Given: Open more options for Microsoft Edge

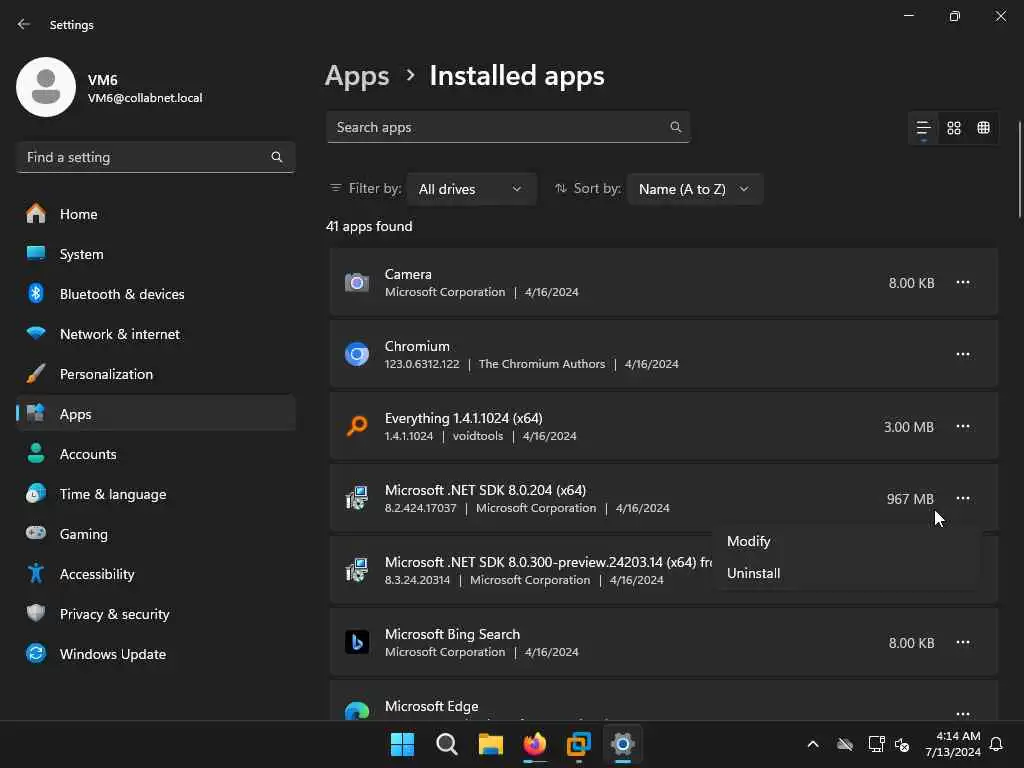Looking at the screenshot, I should 963,714.
